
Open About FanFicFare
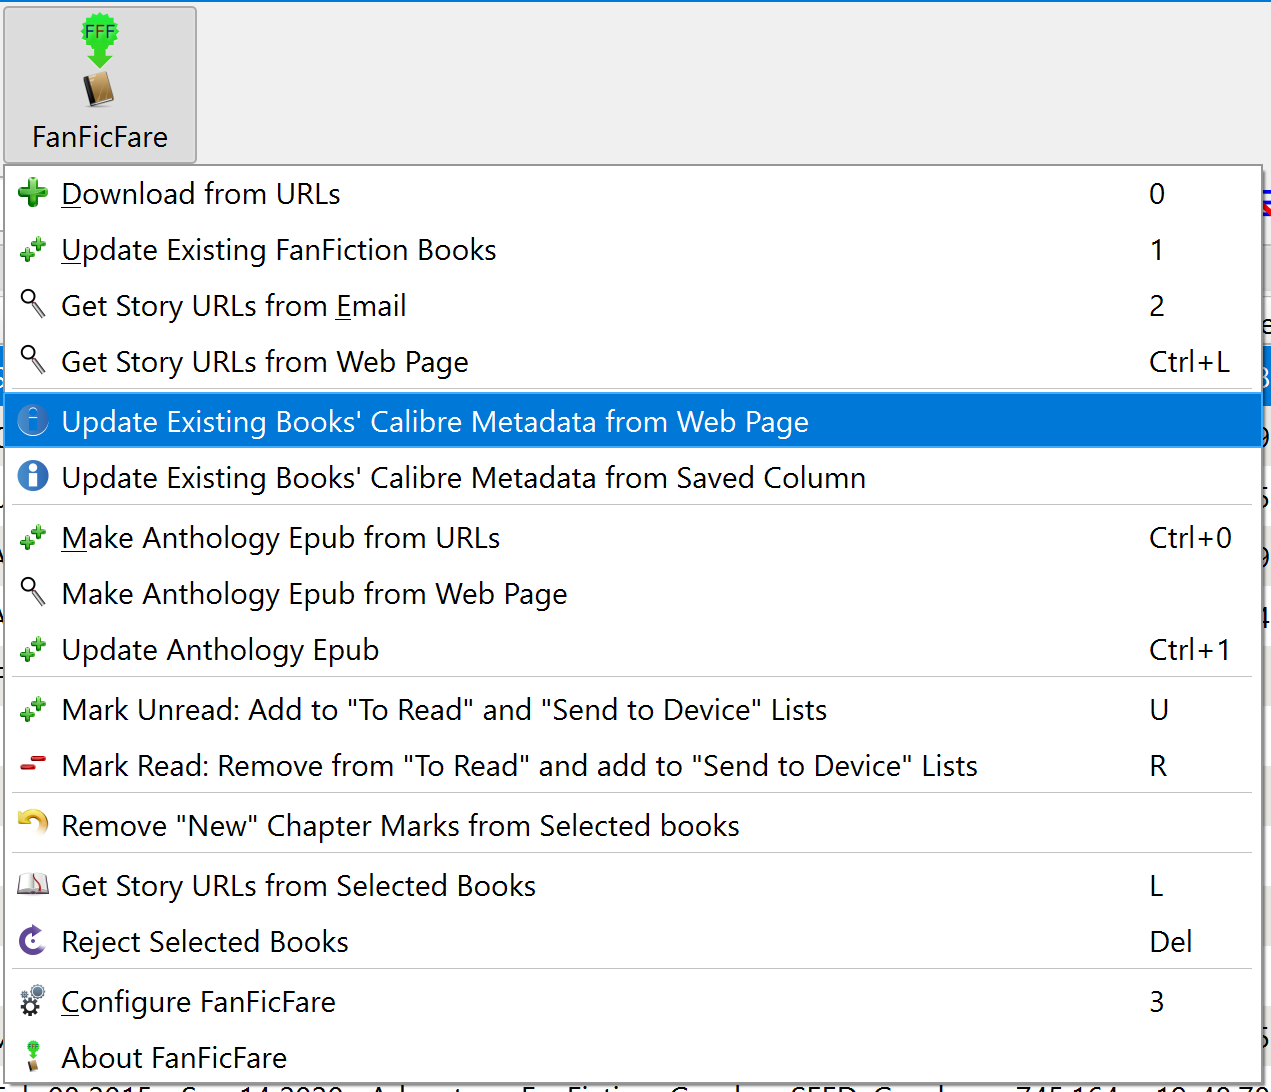[x=174, y=1058]
